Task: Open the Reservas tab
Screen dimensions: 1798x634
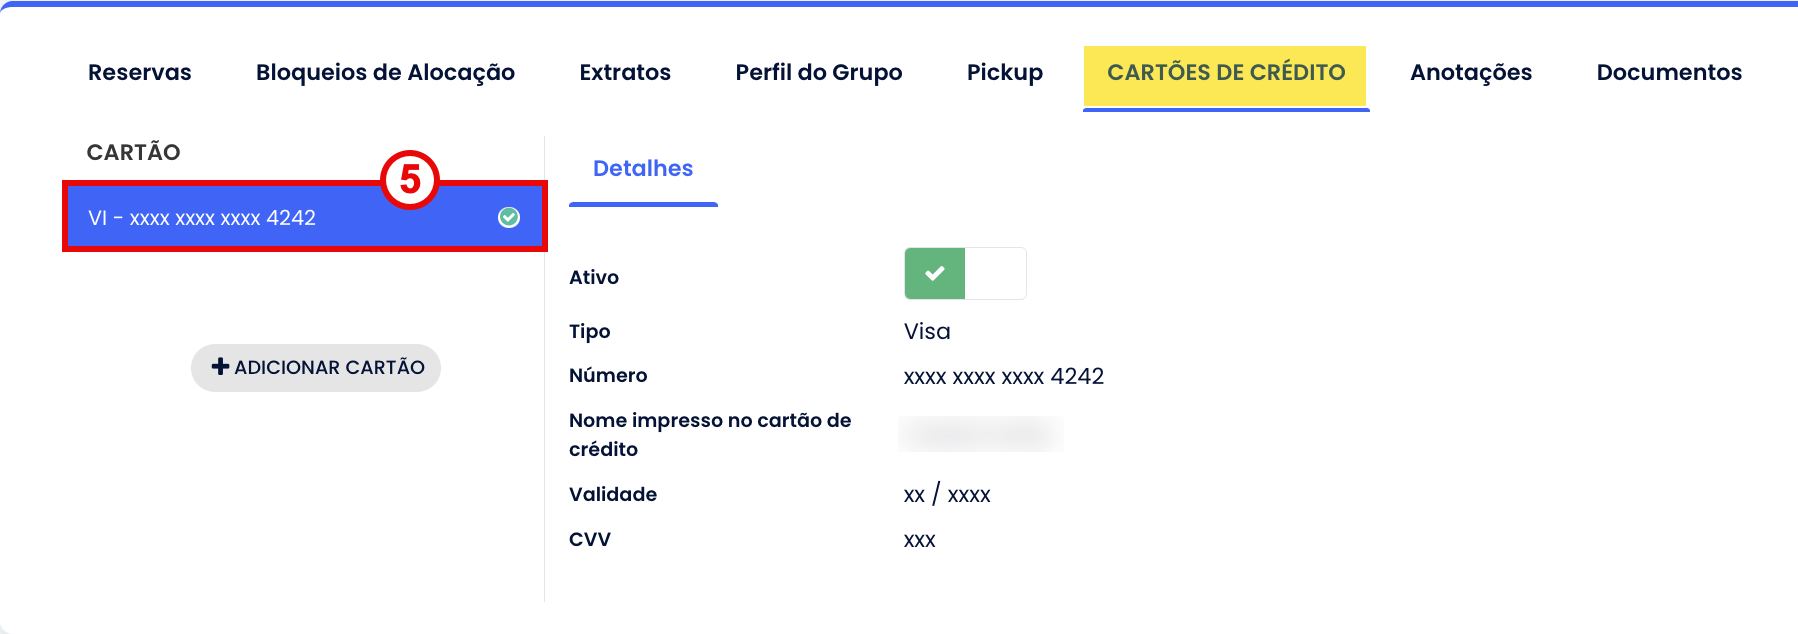Action: (x=140, y=73)
